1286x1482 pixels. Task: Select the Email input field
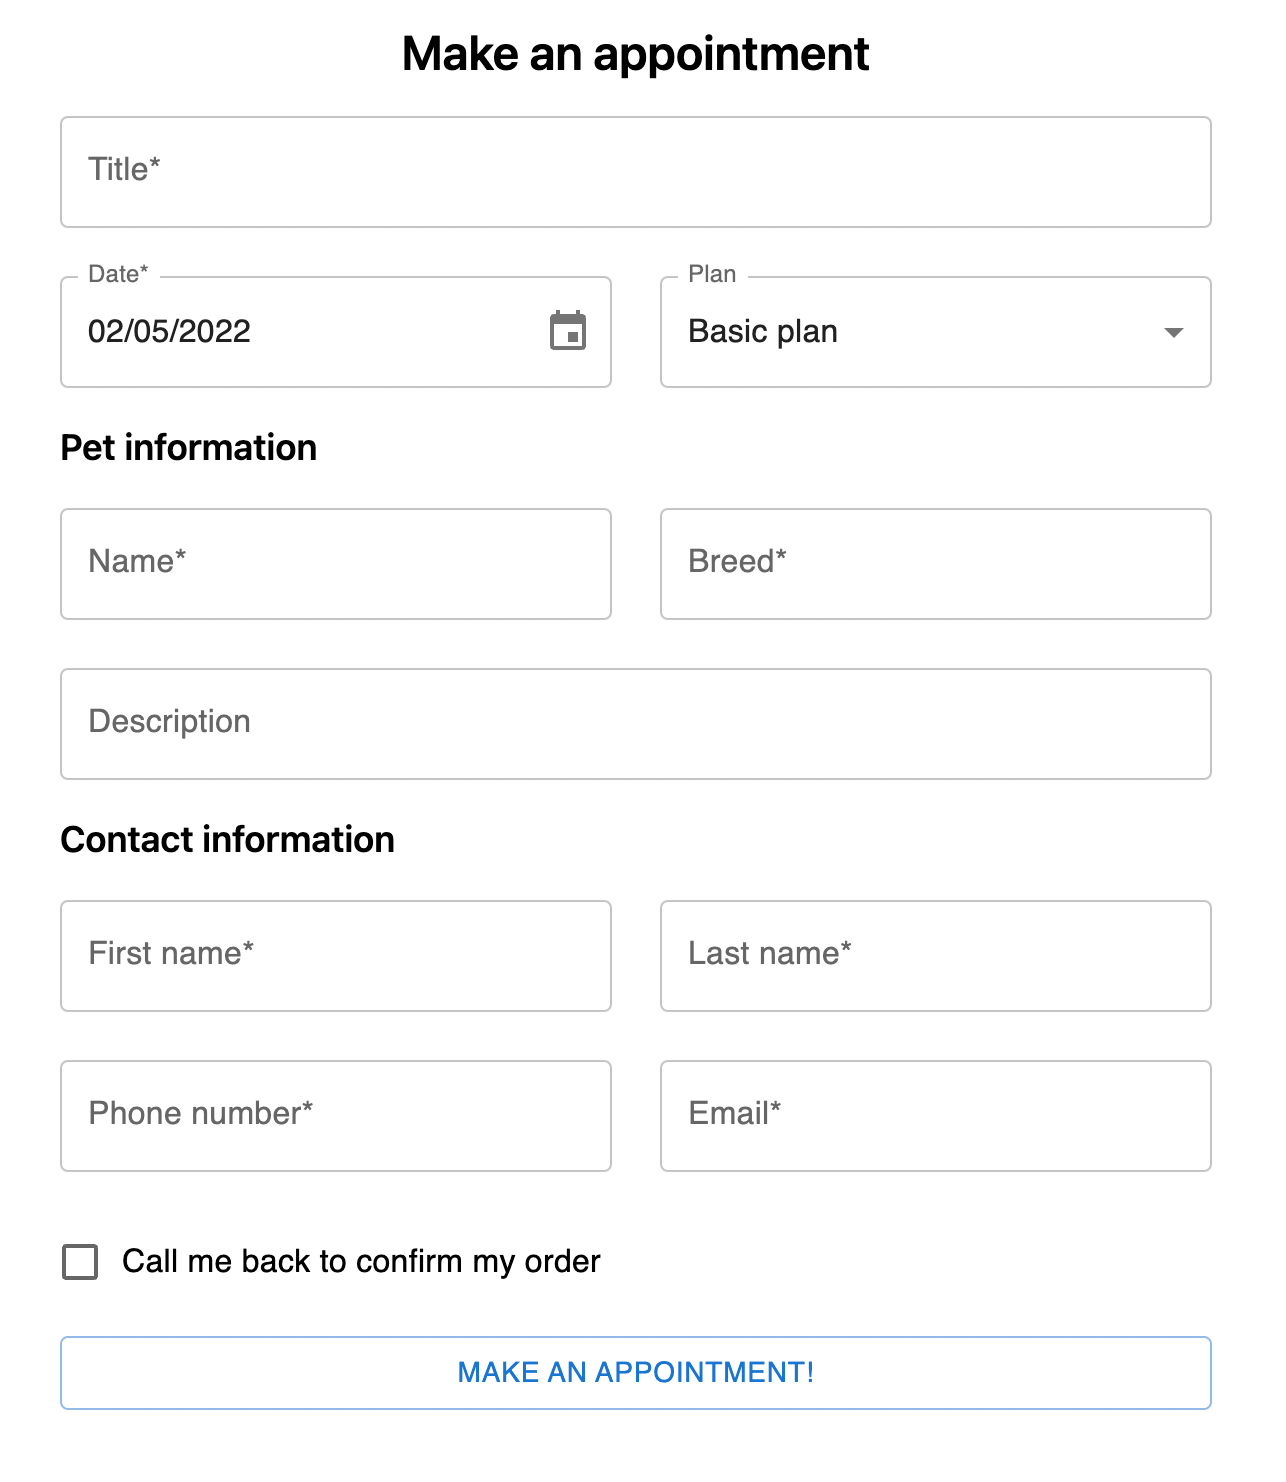935,1114
